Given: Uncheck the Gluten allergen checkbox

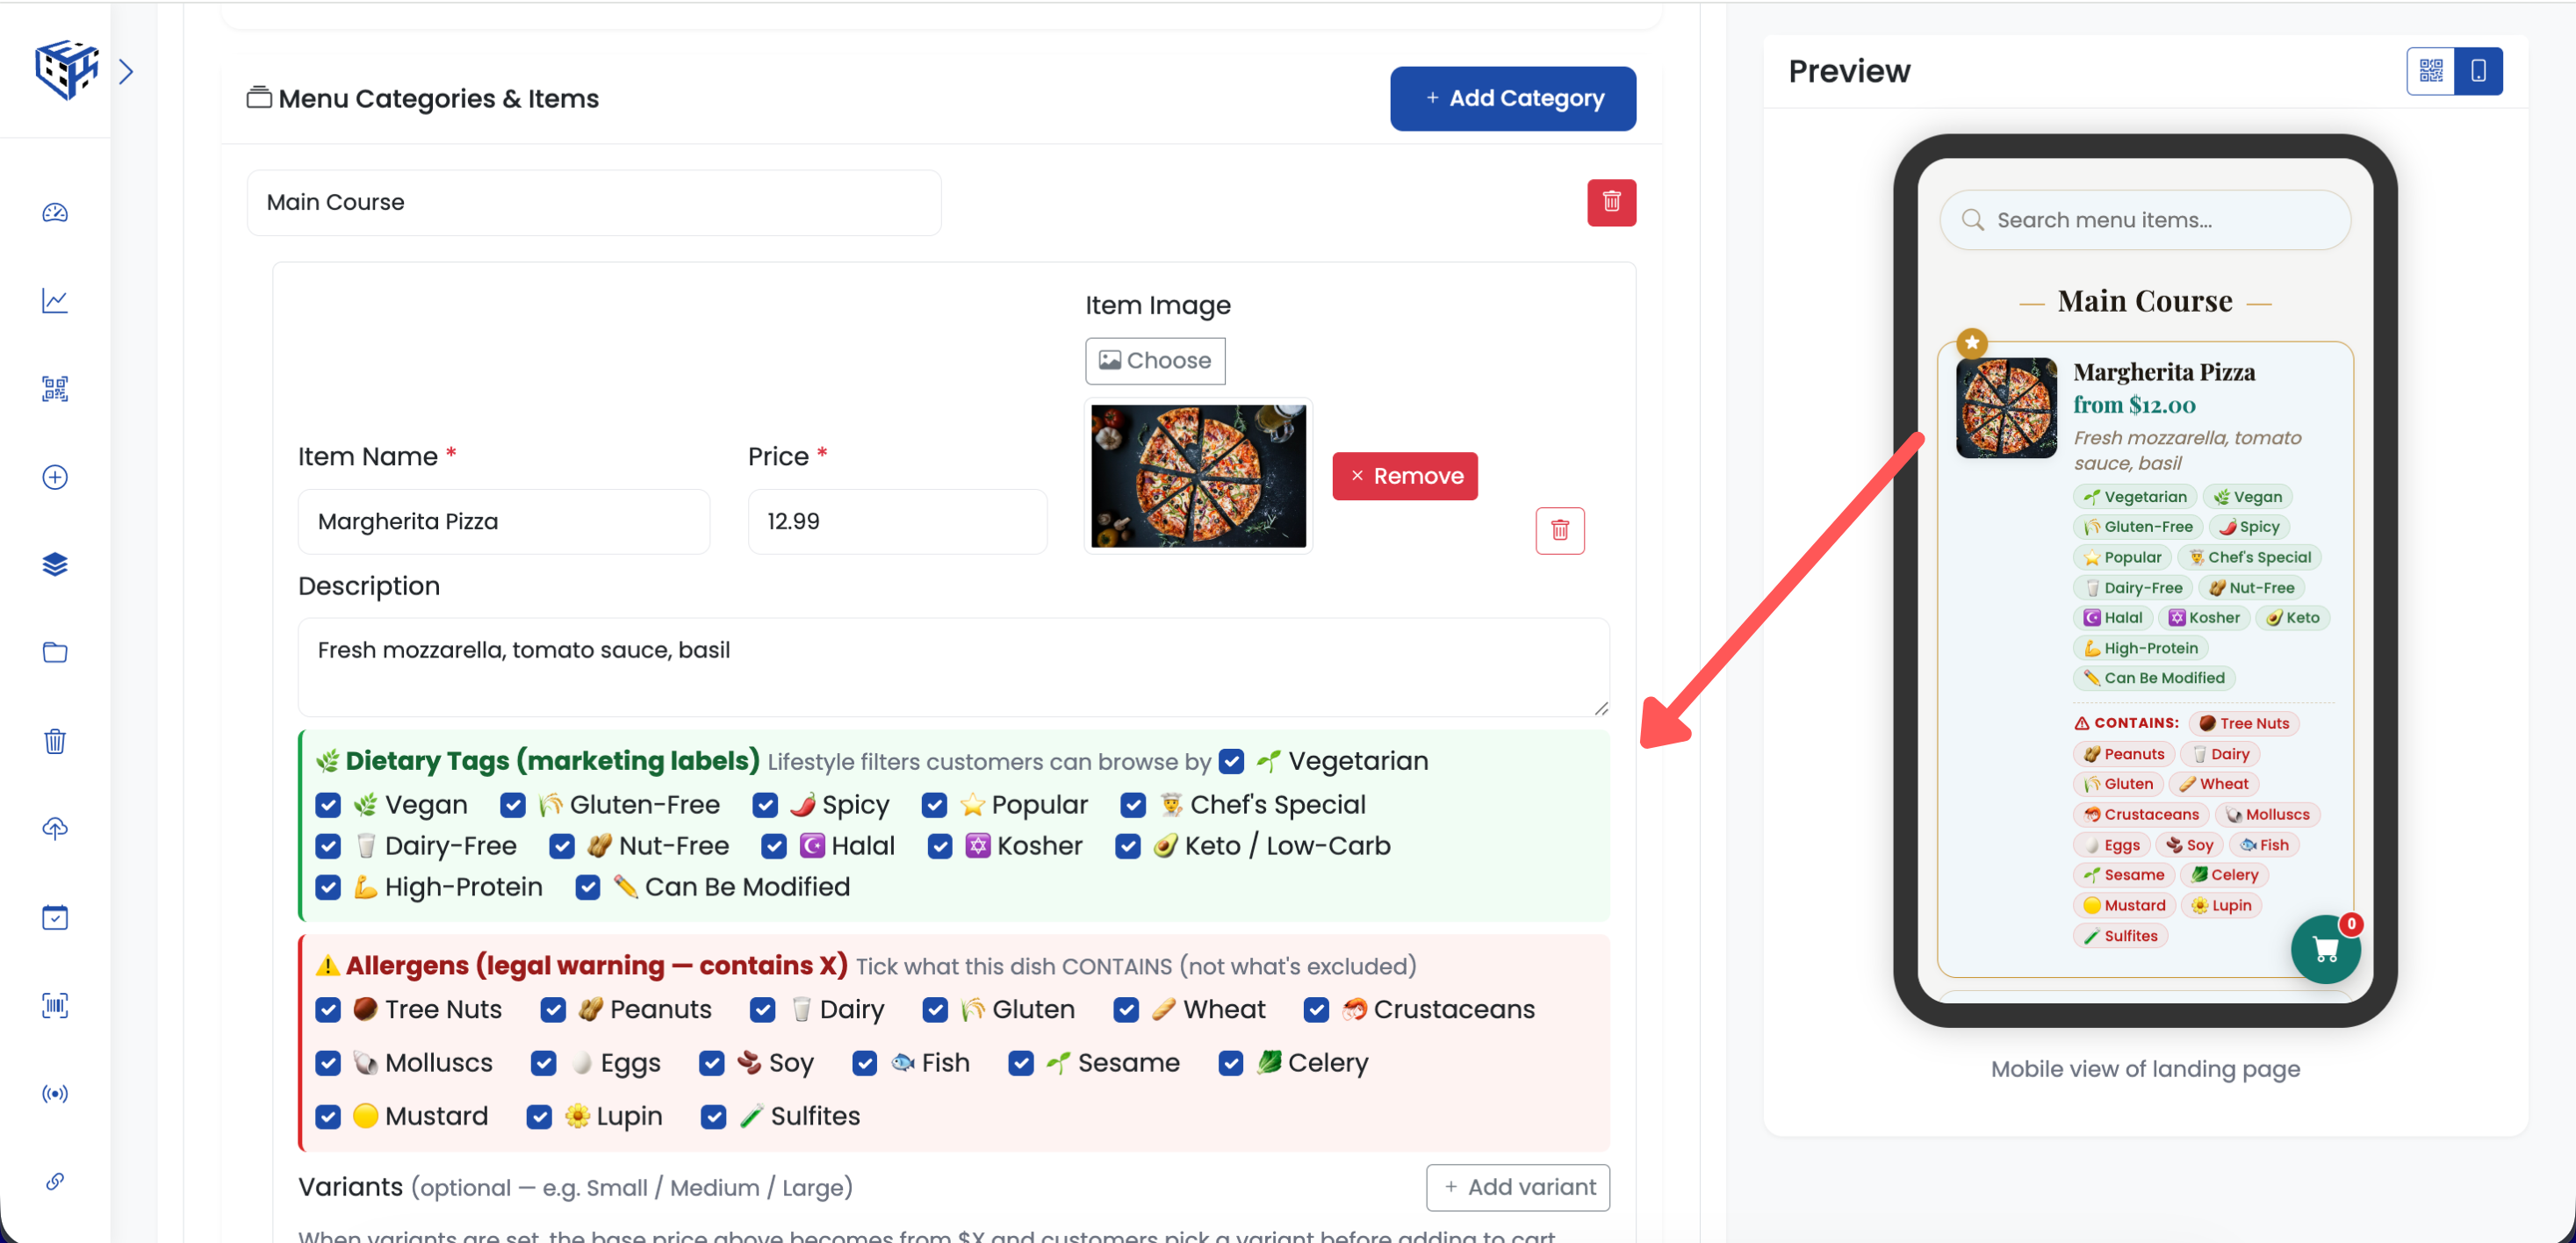Looking at the screenshot, I should [x=935, y=1010].
